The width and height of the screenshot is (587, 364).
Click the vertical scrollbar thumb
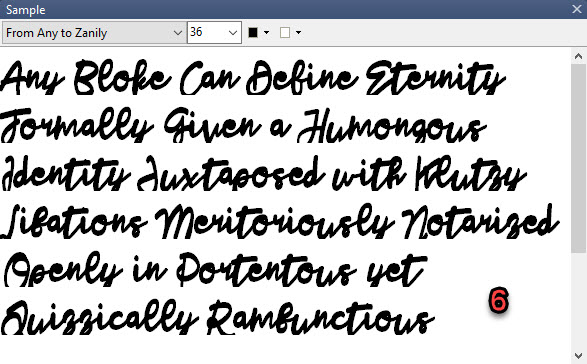point(578,158)
